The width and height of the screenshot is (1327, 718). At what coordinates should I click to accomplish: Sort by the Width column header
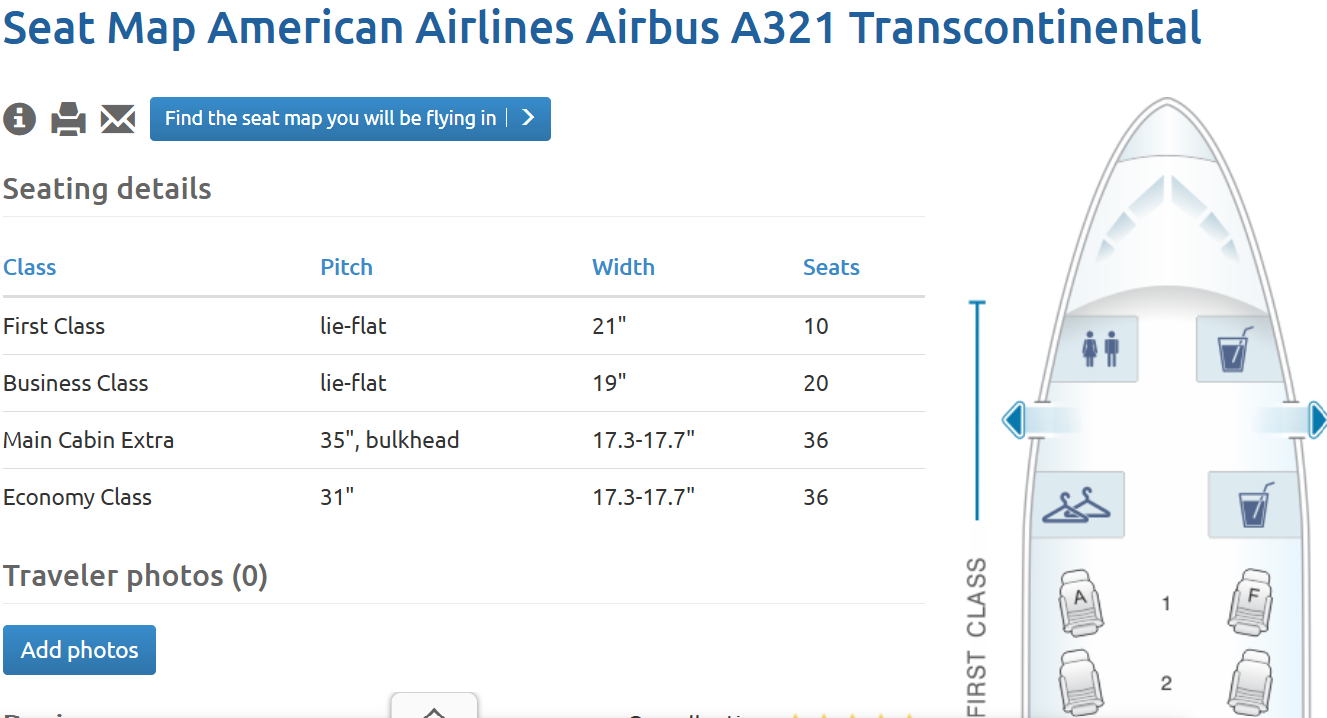click(x=623, y=267)
